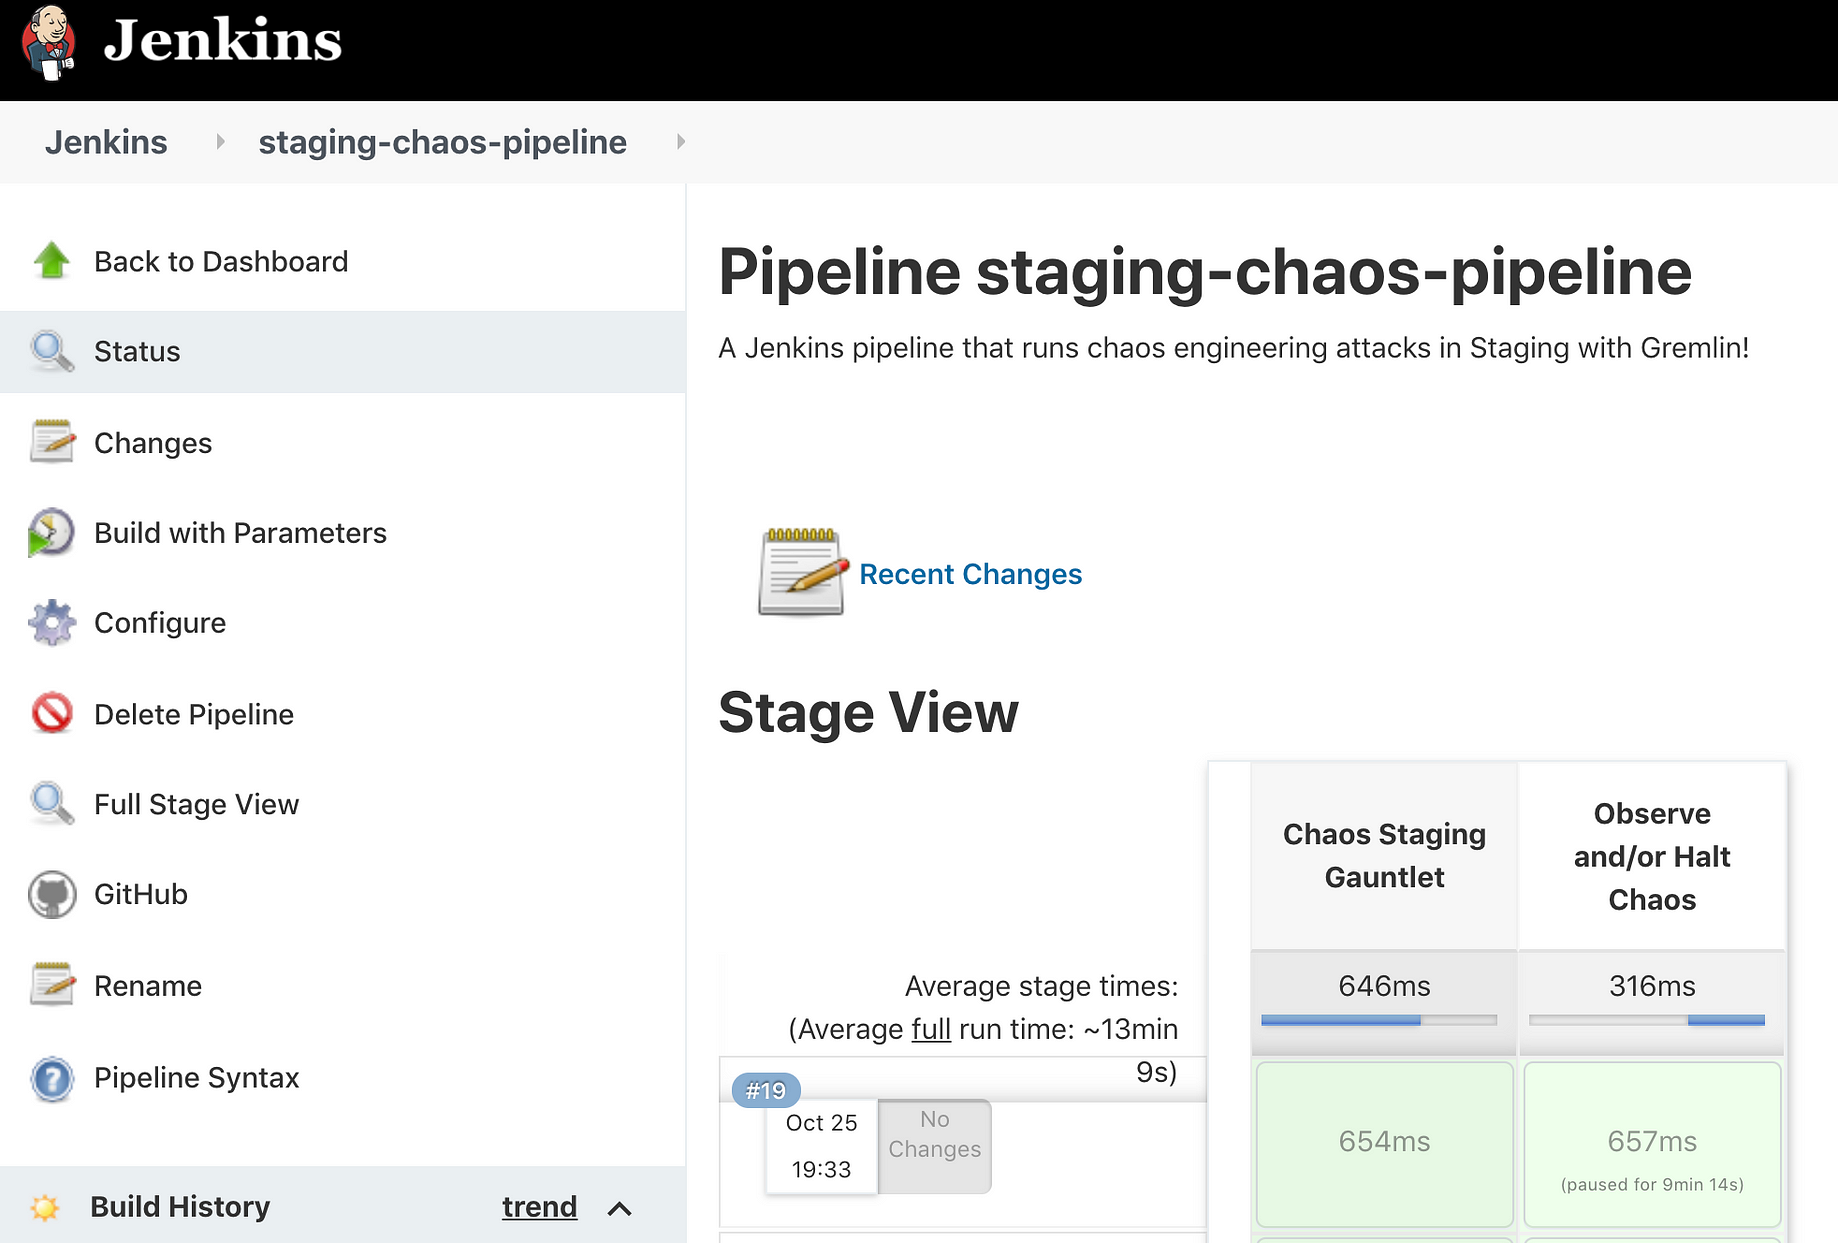Image resolution: width=1838 pixels, height=1243 pixels.
Task: Click the Build History sun icon
Action: tap(45, 1207)
